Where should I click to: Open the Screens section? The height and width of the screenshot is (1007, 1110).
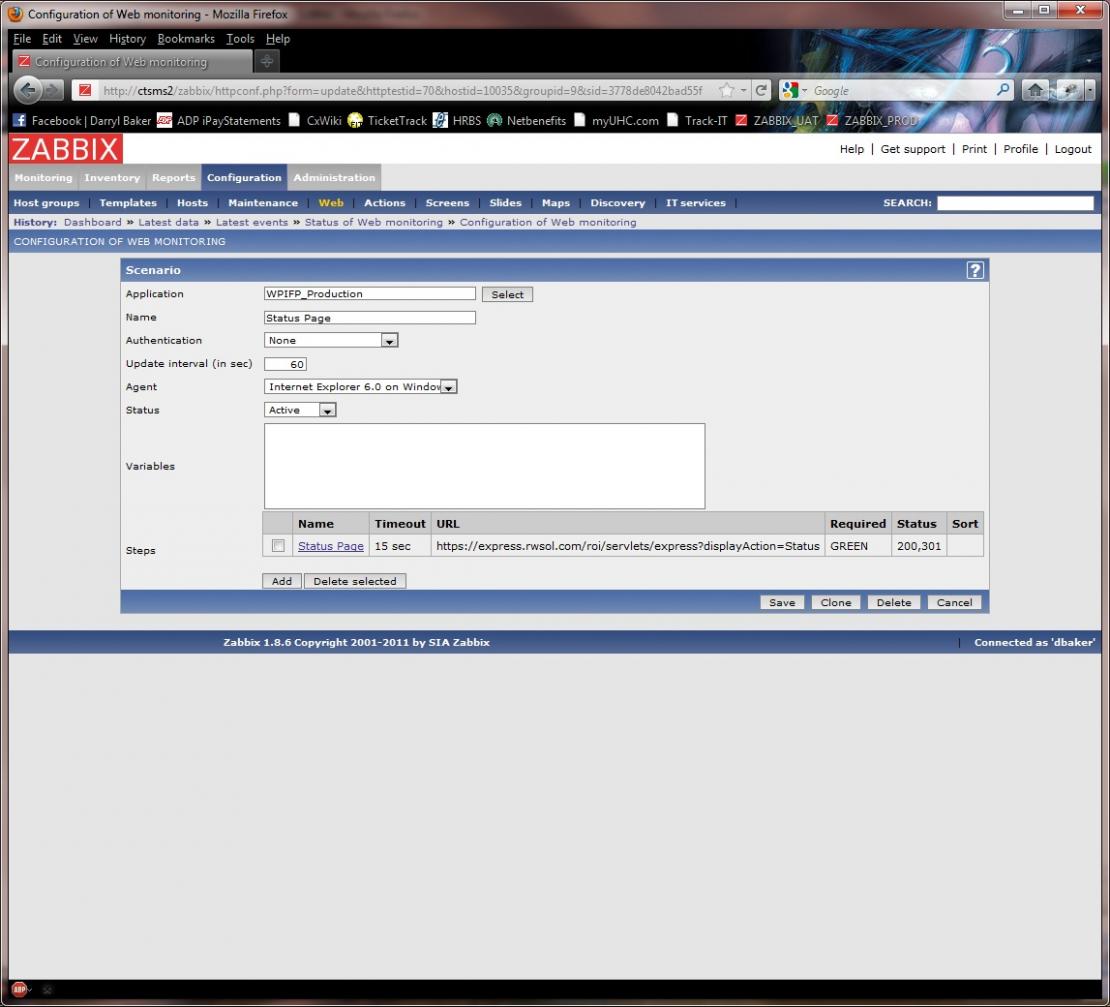447,202
